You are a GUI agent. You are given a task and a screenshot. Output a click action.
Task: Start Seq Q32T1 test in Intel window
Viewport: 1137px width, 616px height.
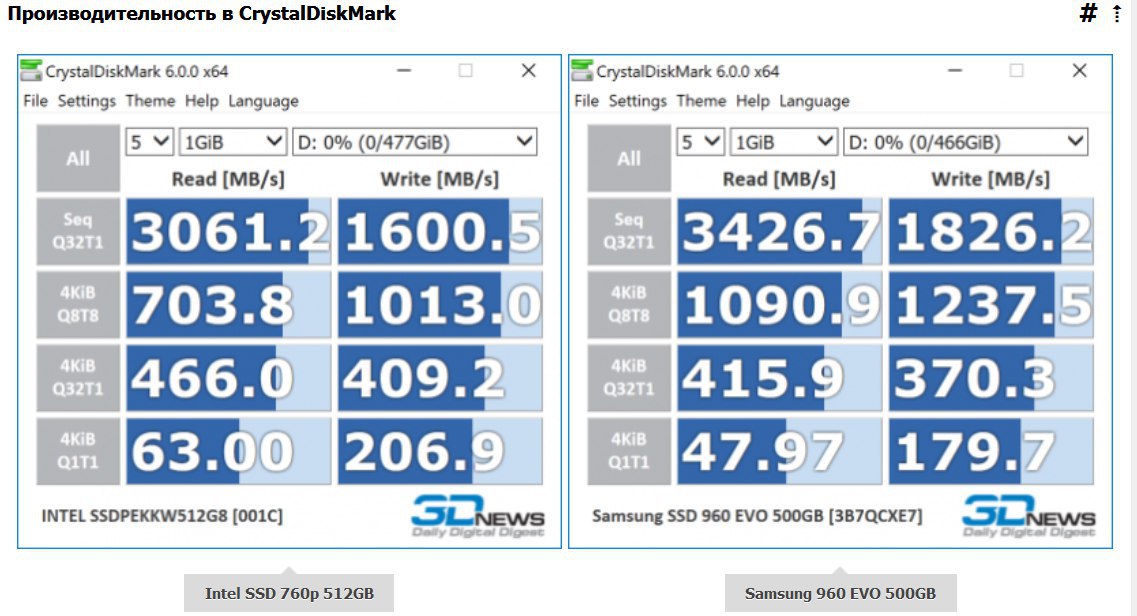coord(78,231)
